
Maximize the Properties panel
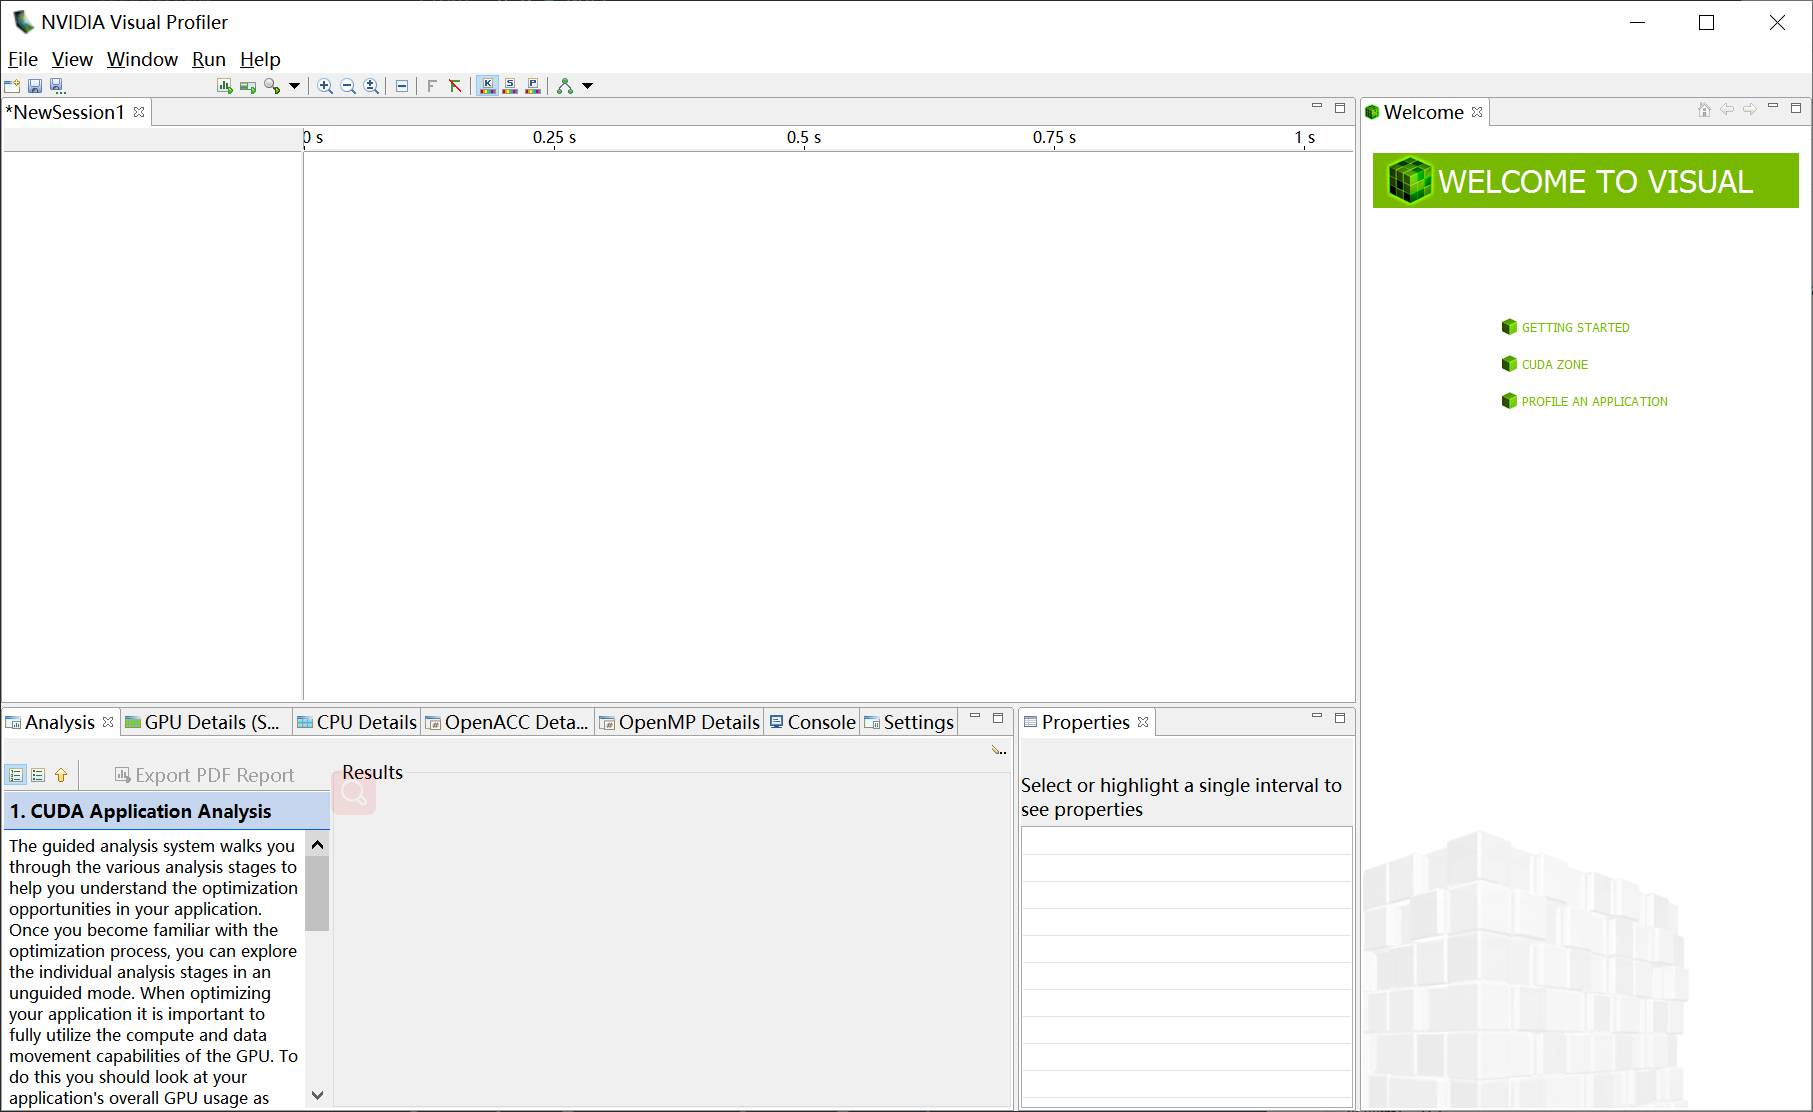point(1340,718)
